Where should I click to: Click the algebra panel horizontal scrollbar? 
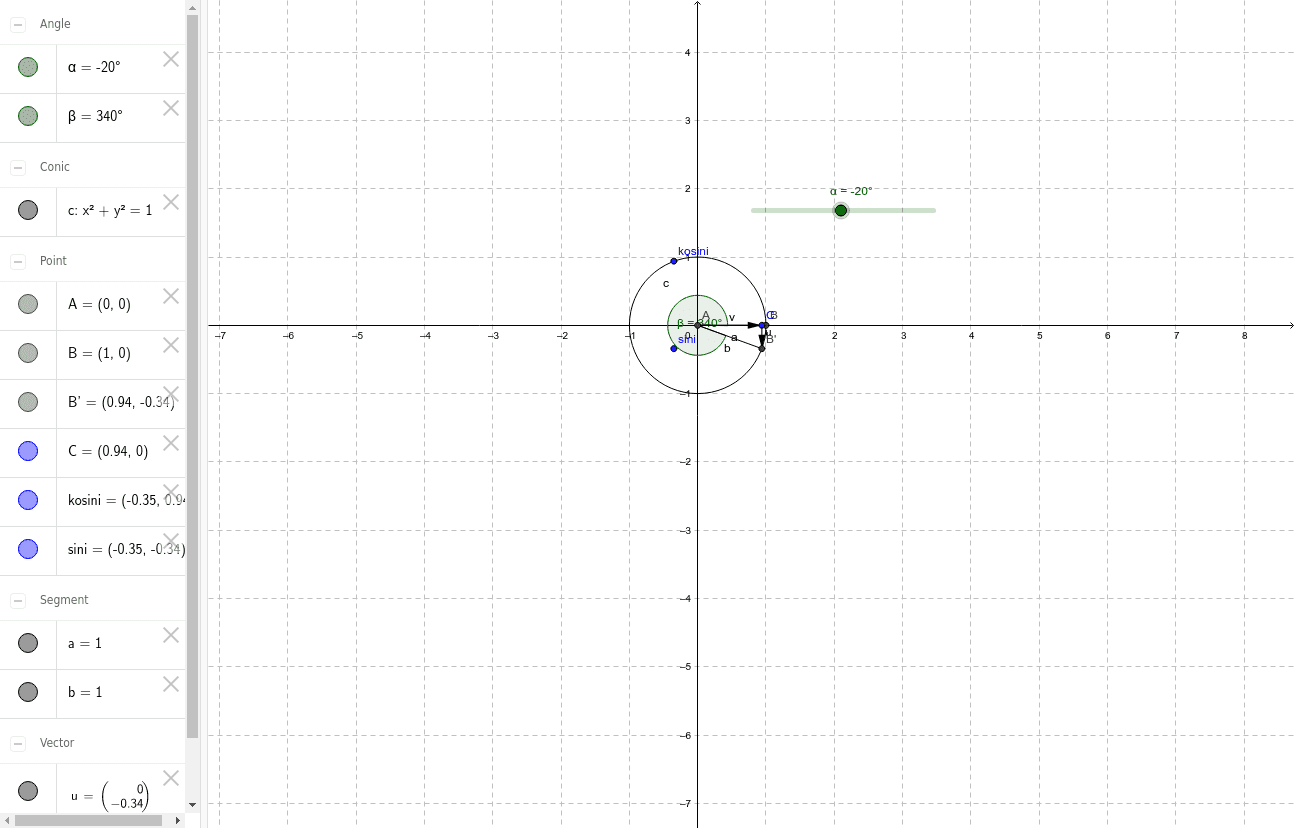point(88,820)
